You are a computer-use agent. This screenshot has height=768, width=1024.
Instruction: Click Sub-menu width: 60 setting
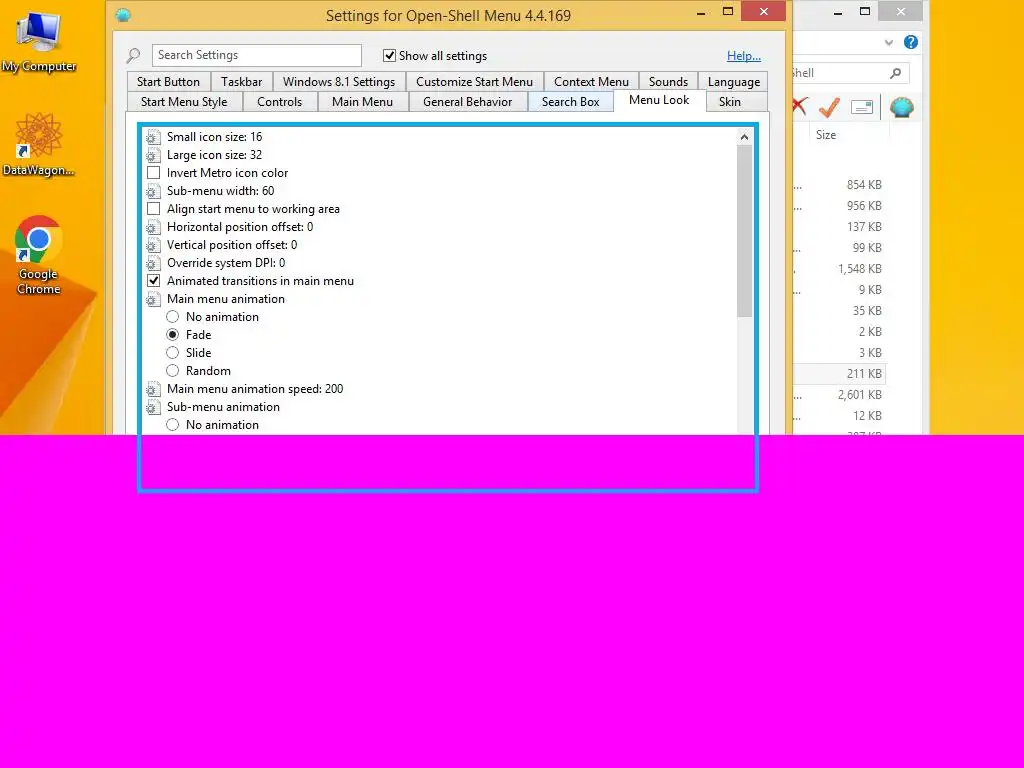coord(221,191)
